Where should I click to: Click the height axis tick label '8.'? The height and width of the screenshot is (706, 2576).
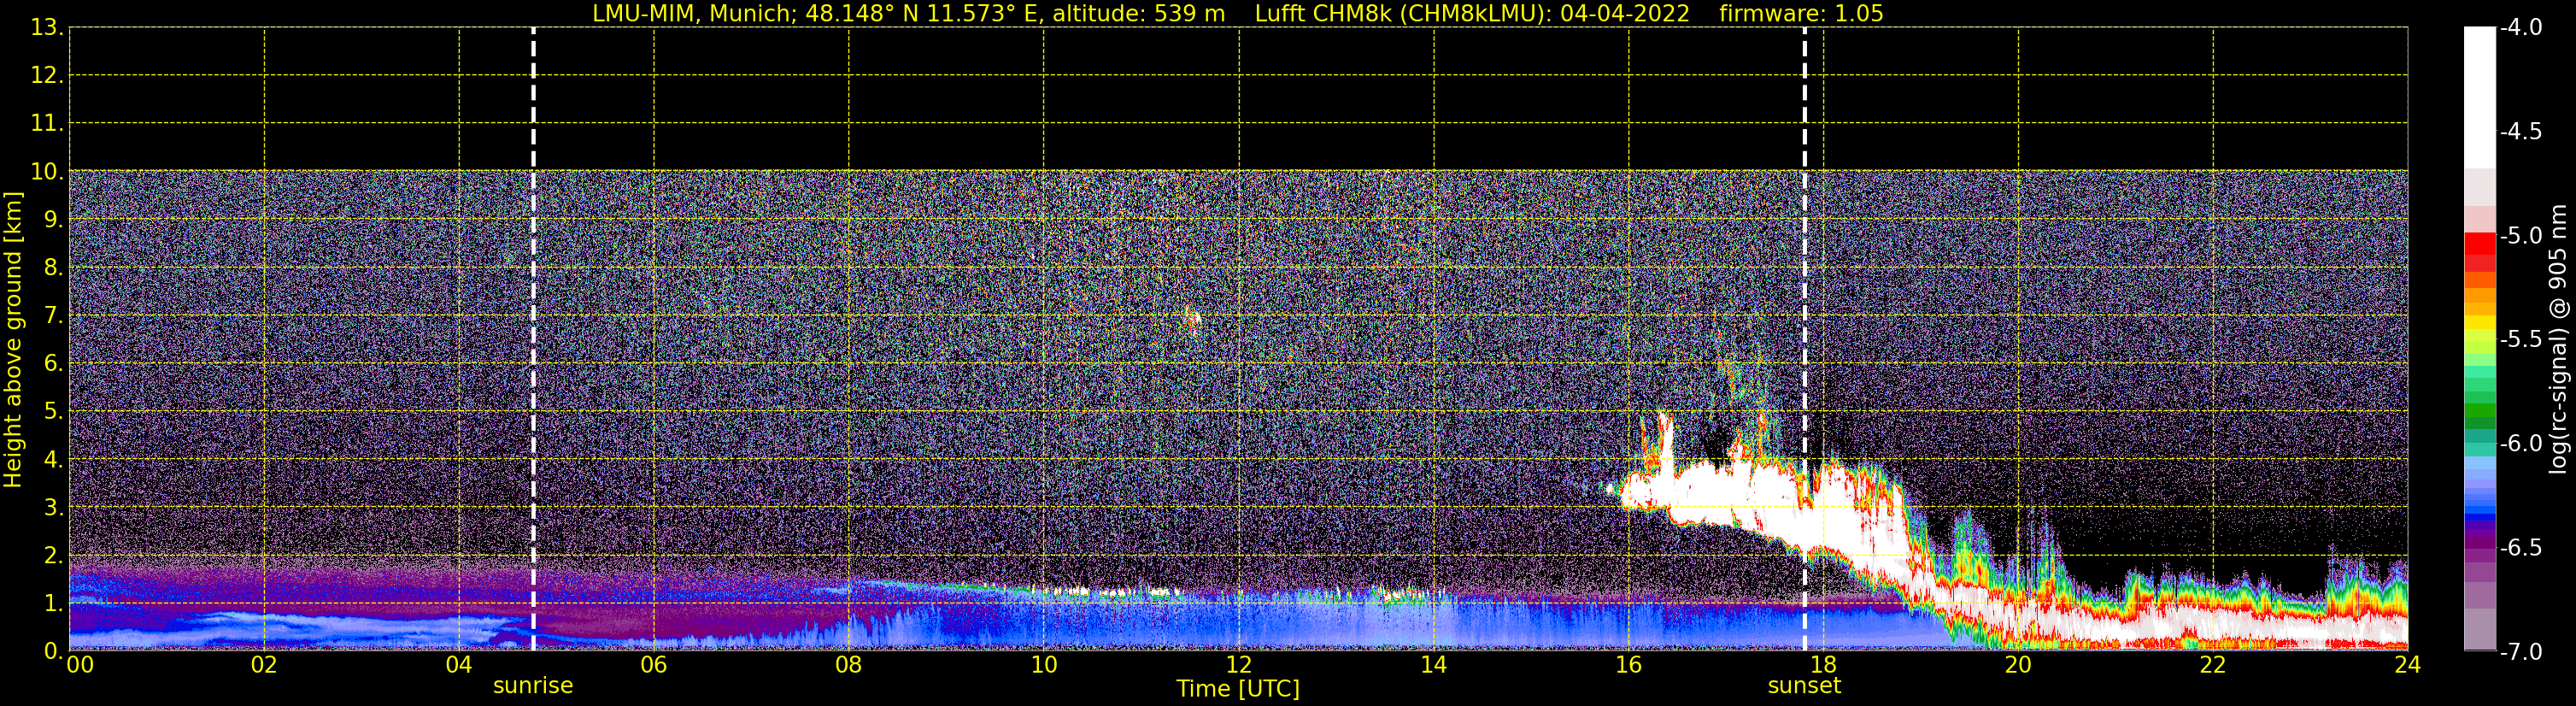pos(53,268)
